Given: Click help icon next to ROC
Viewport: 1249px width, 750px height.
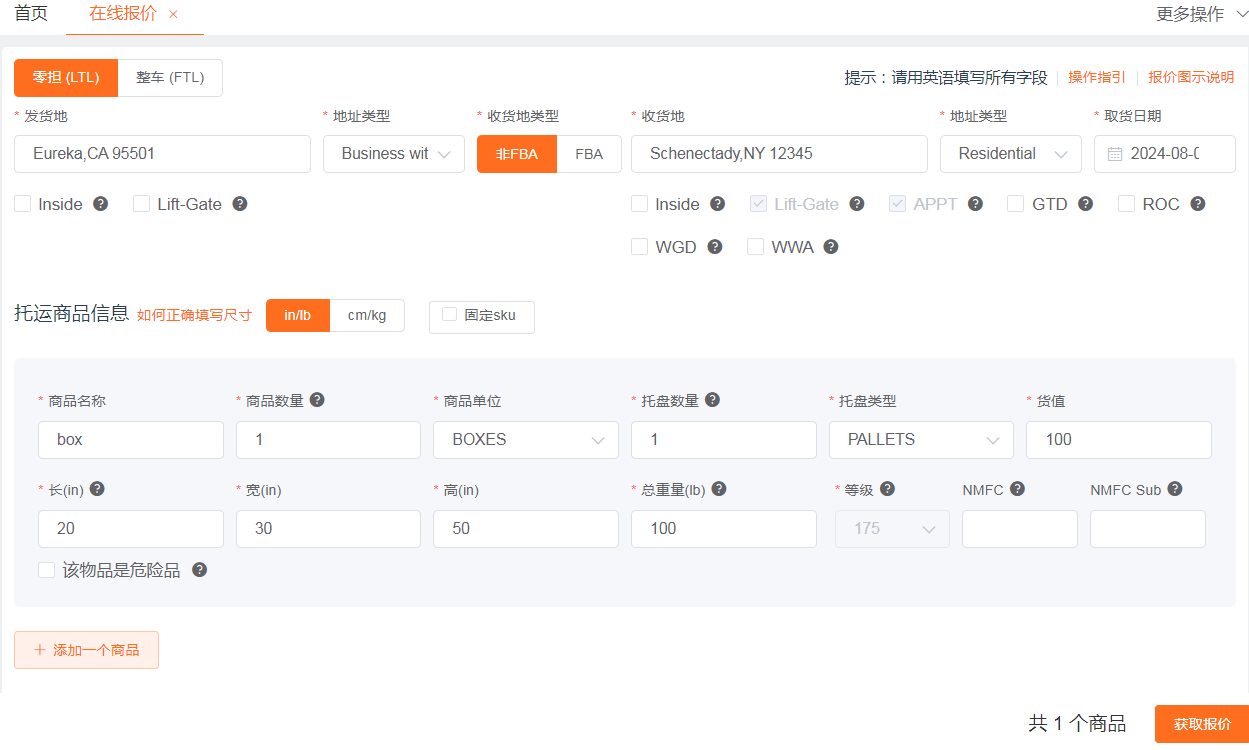Looking at the screenshot, I should coord(1197,204).
